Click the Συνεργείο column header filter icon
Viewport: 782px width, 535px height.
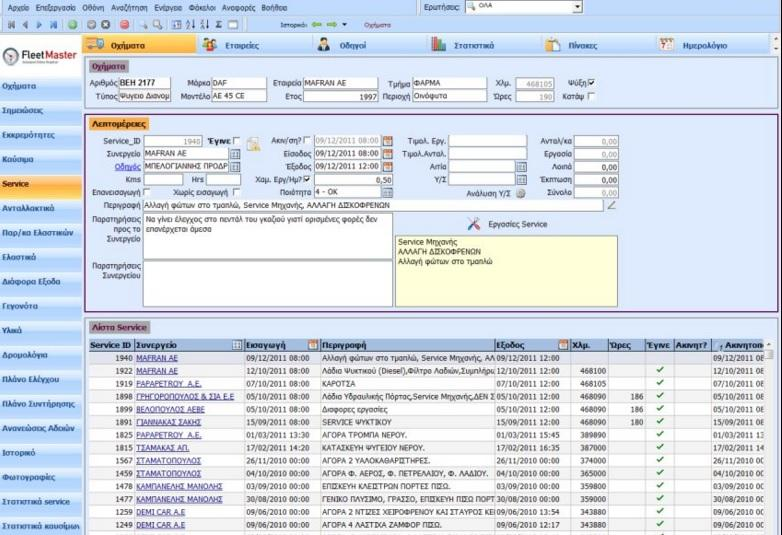237,345
